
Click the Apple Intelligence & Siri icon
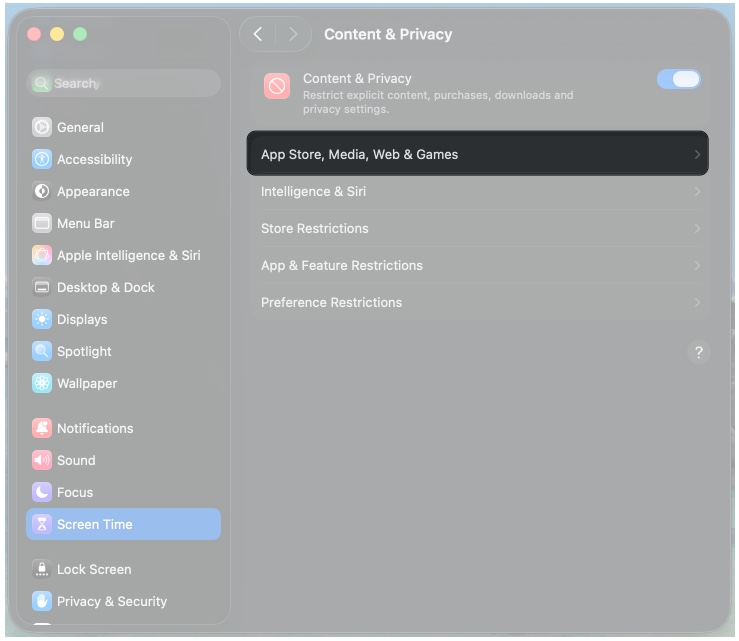pos(41,255)
